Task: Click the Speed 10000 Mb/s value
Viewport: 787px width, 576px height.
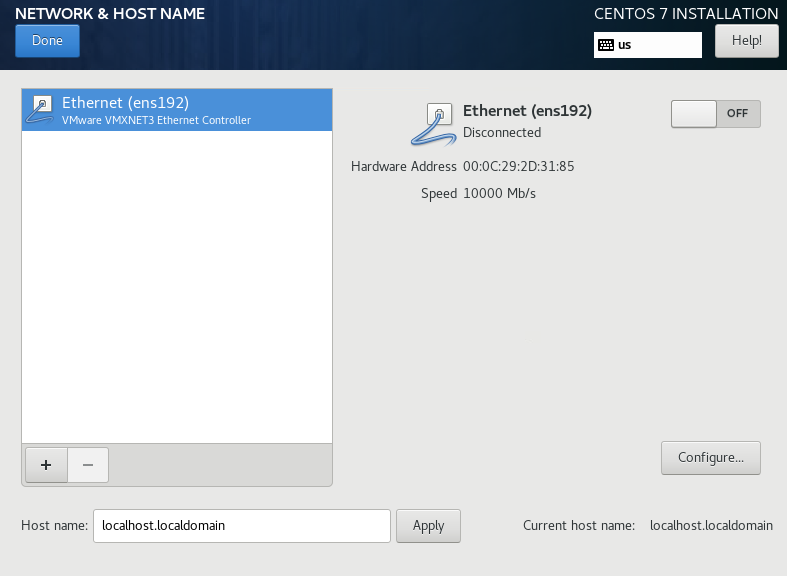Action: [499, 194]
